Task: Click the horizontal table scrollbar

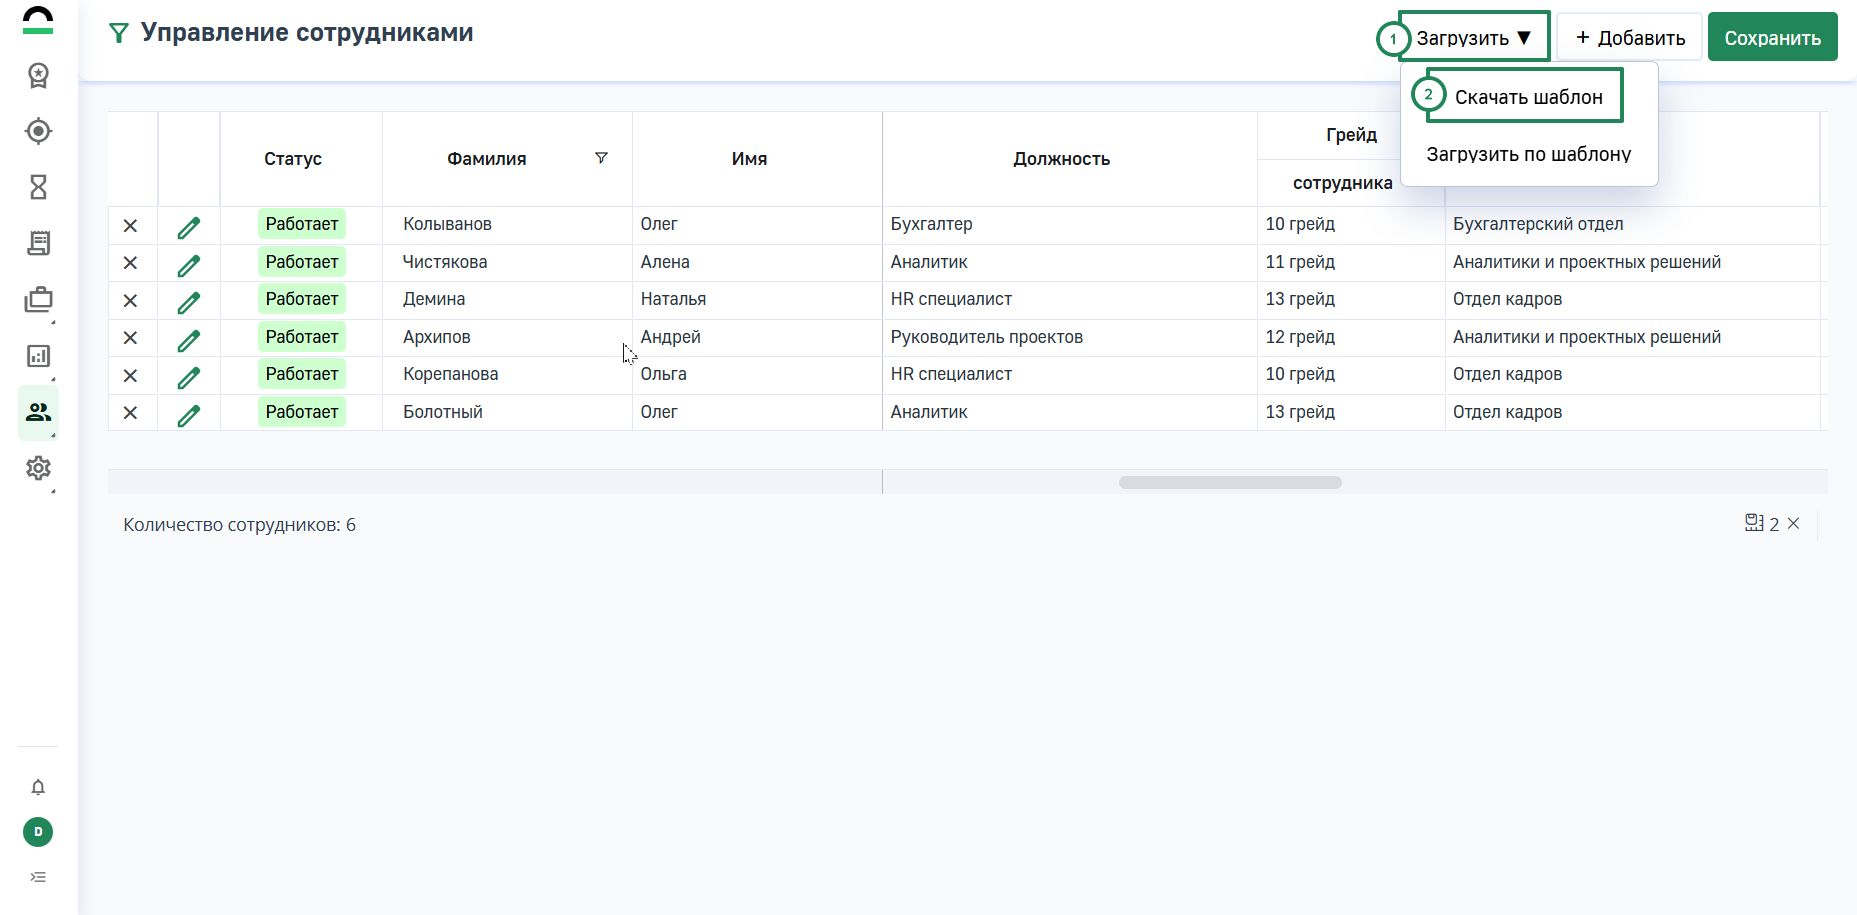Action: (x=1229, y=483)
